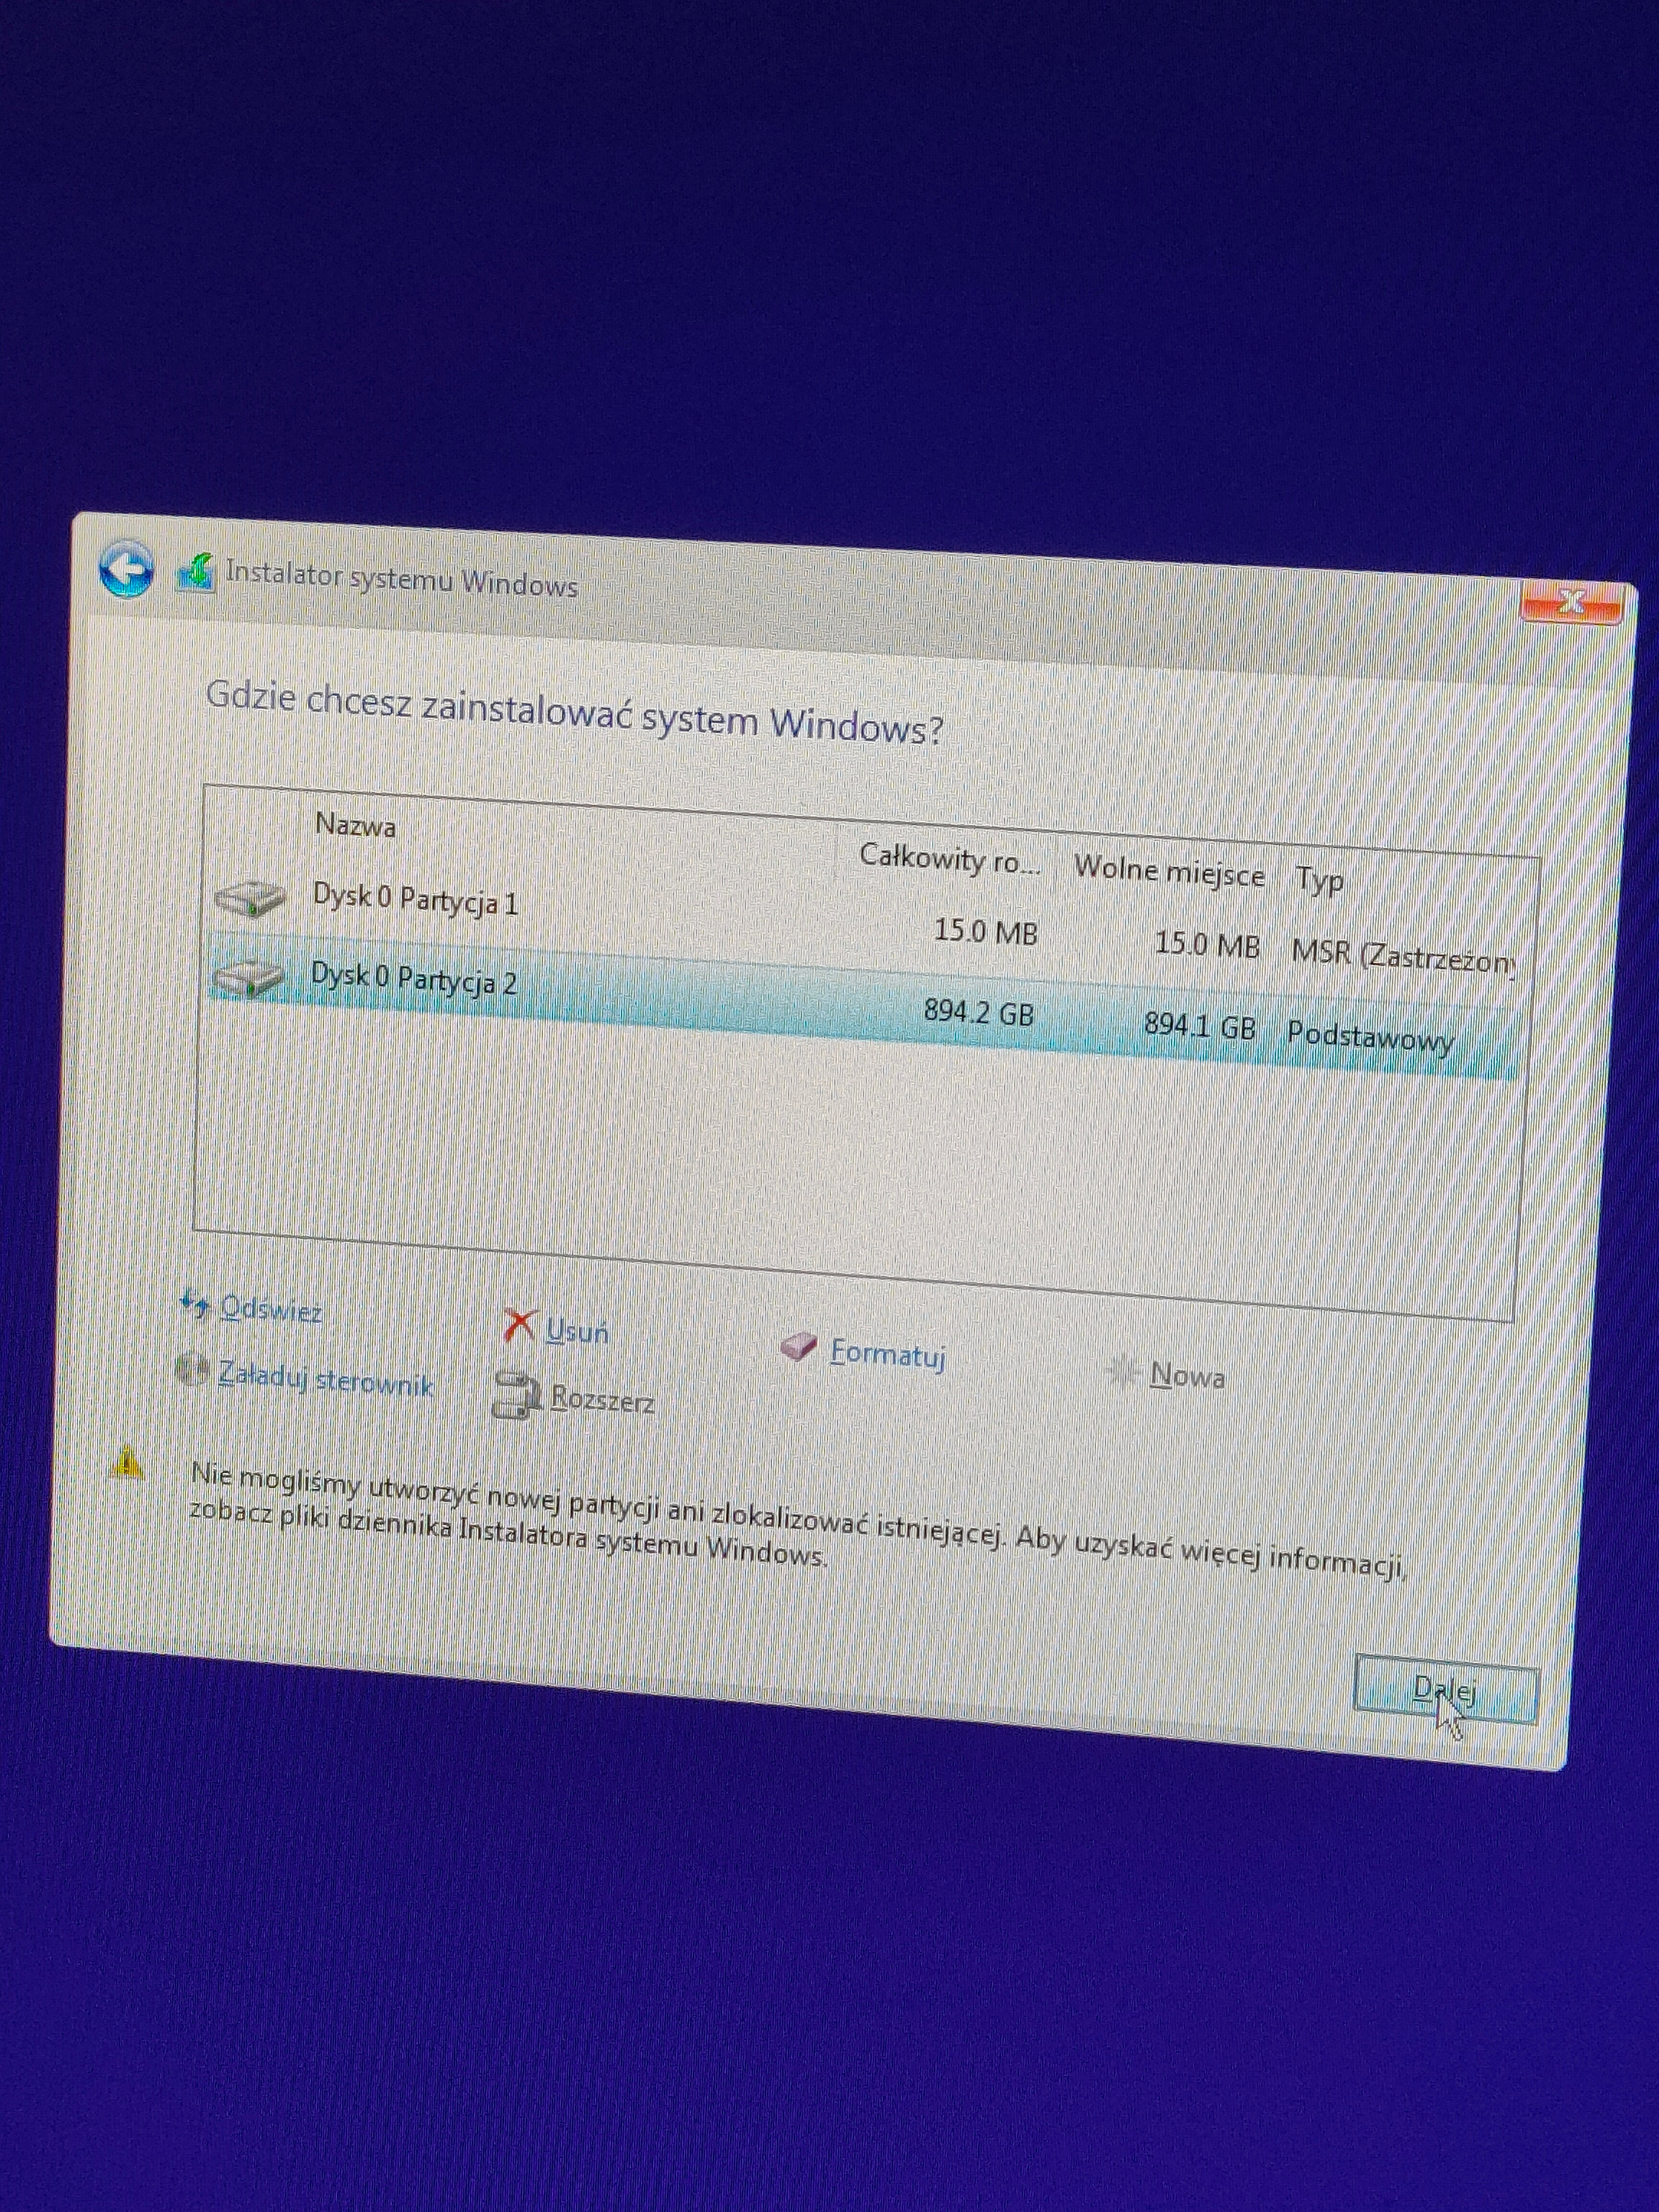Click the drive icon for Partycja 1

[249, 898]
